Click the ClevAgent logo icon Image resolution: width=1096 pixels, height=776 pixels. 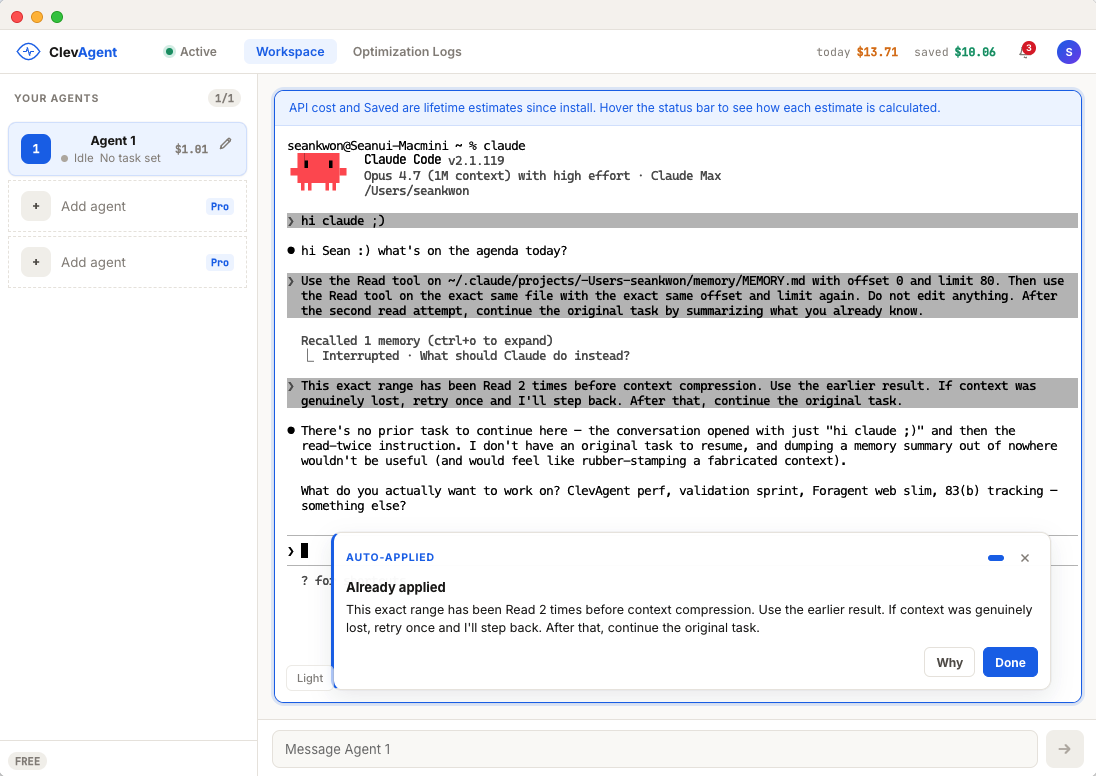pos(28,52)
